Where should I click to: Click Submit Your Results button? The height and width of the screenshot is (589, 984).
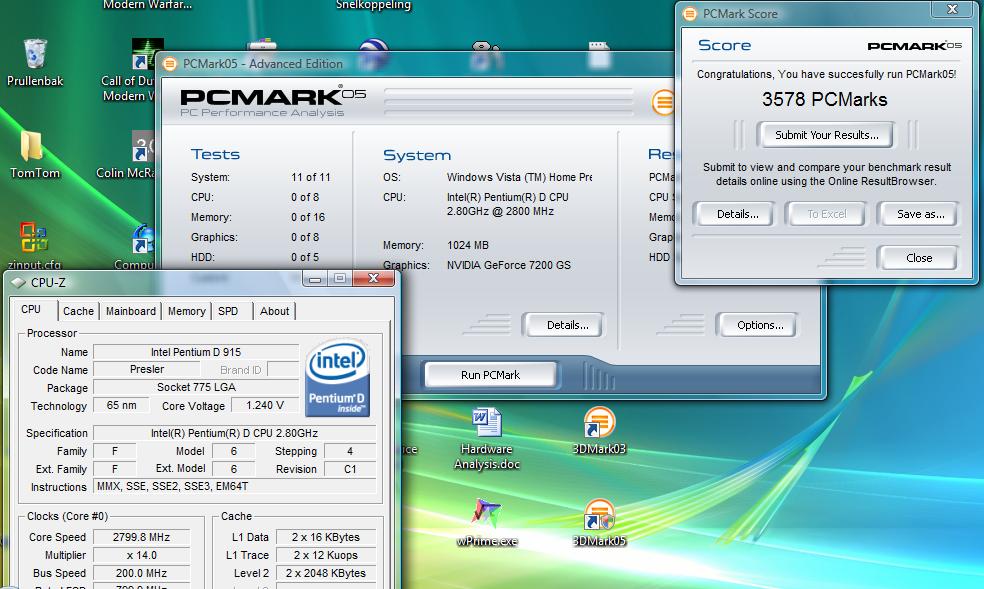[x=826, y=135]
